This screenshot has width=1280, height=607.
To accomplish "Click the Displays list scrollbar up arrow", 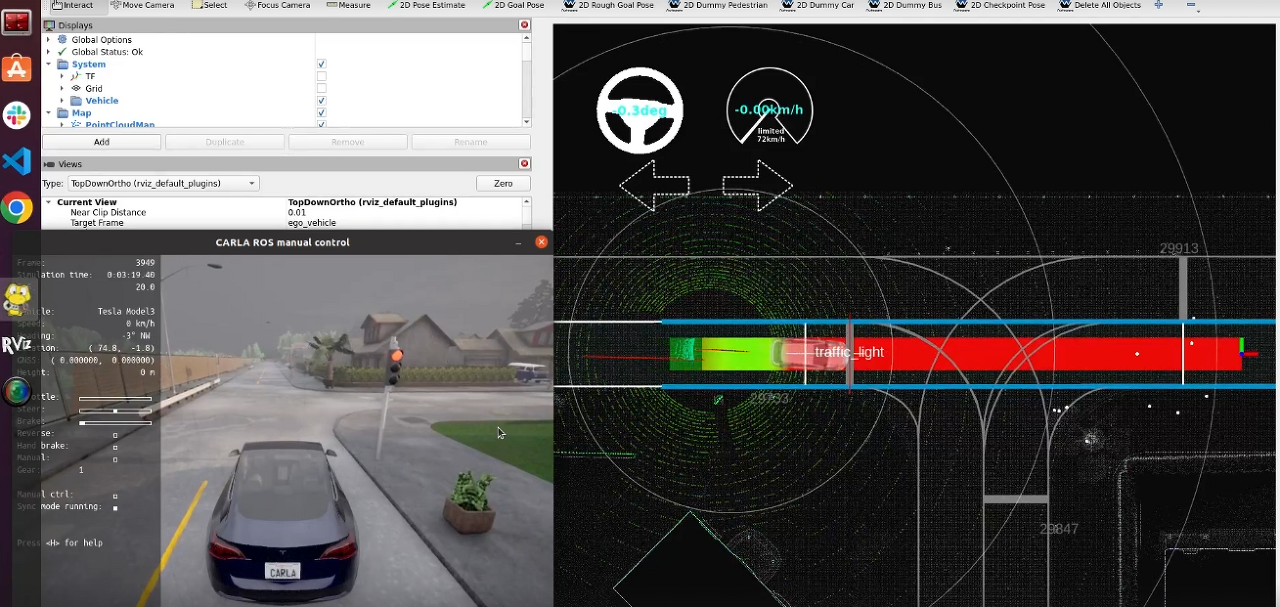I will click(527, 38).
